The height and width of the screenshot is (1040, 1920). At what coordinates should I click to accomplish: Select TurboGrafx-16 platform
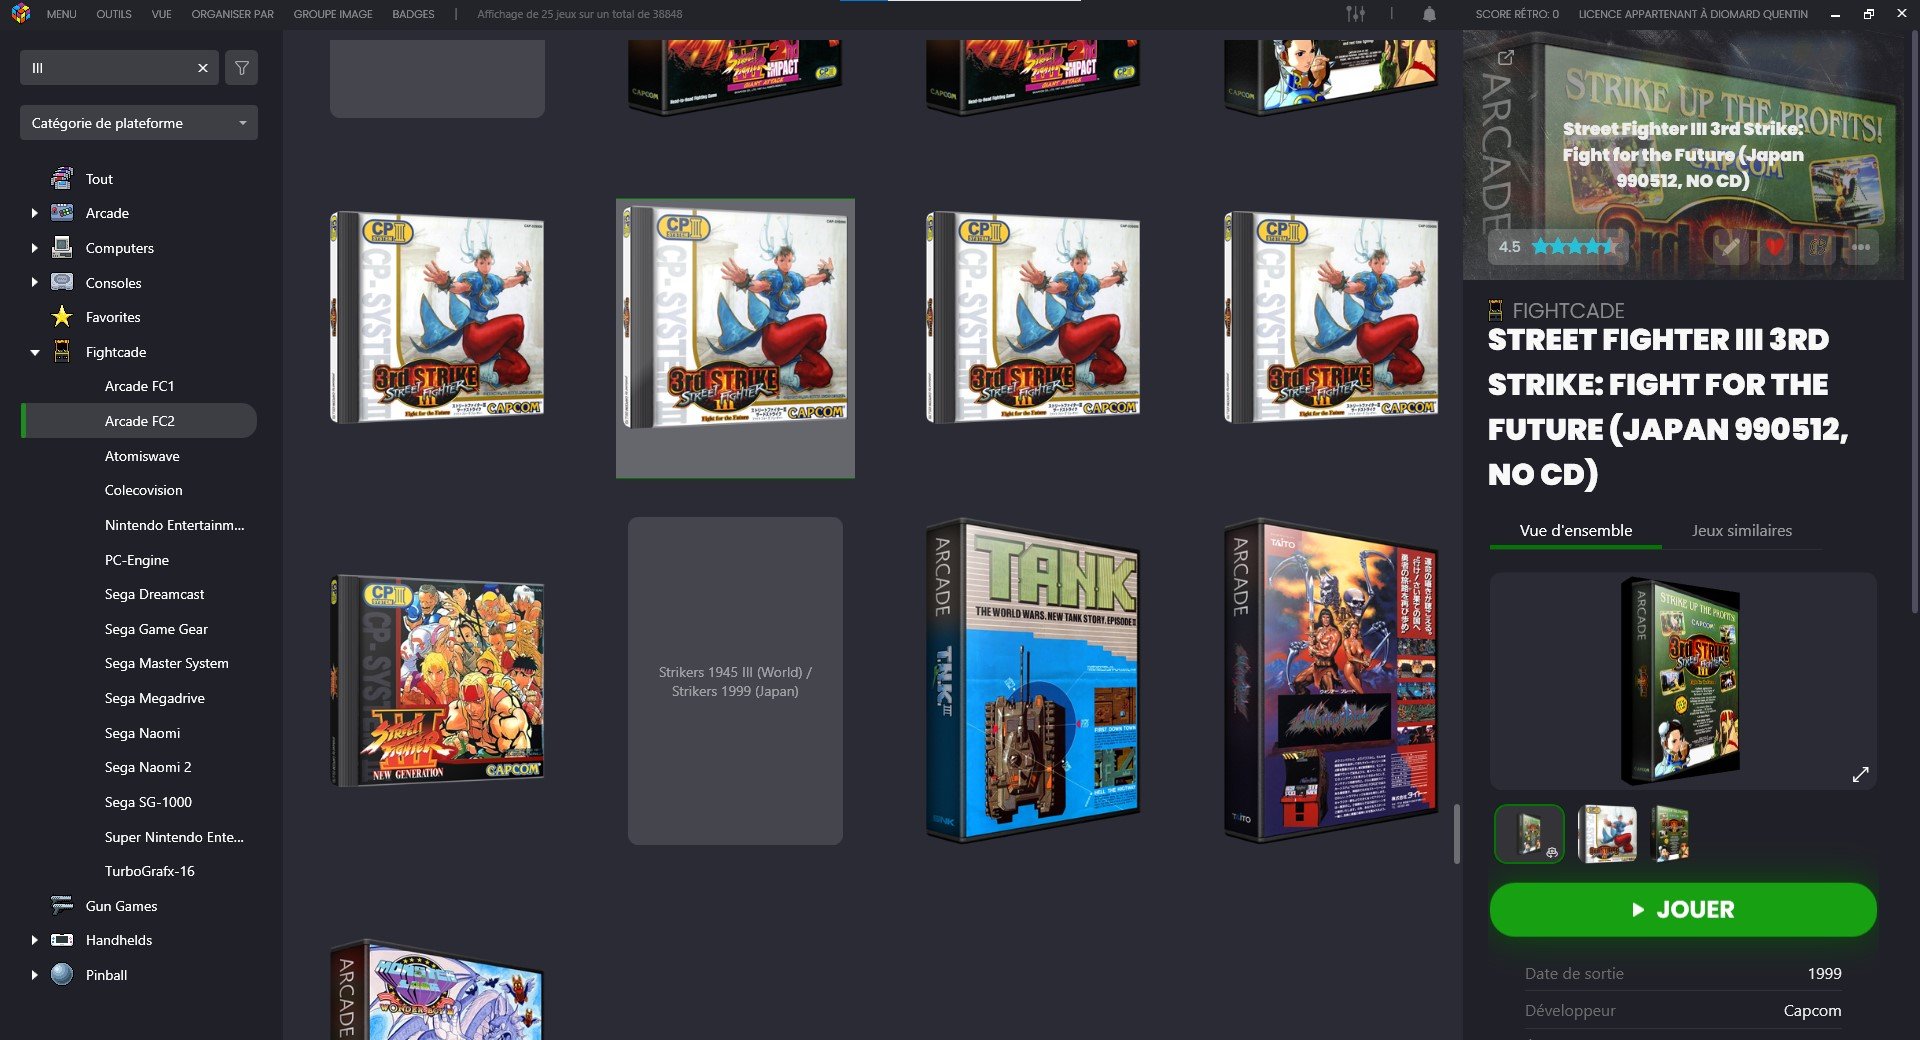tap(149, 871)
